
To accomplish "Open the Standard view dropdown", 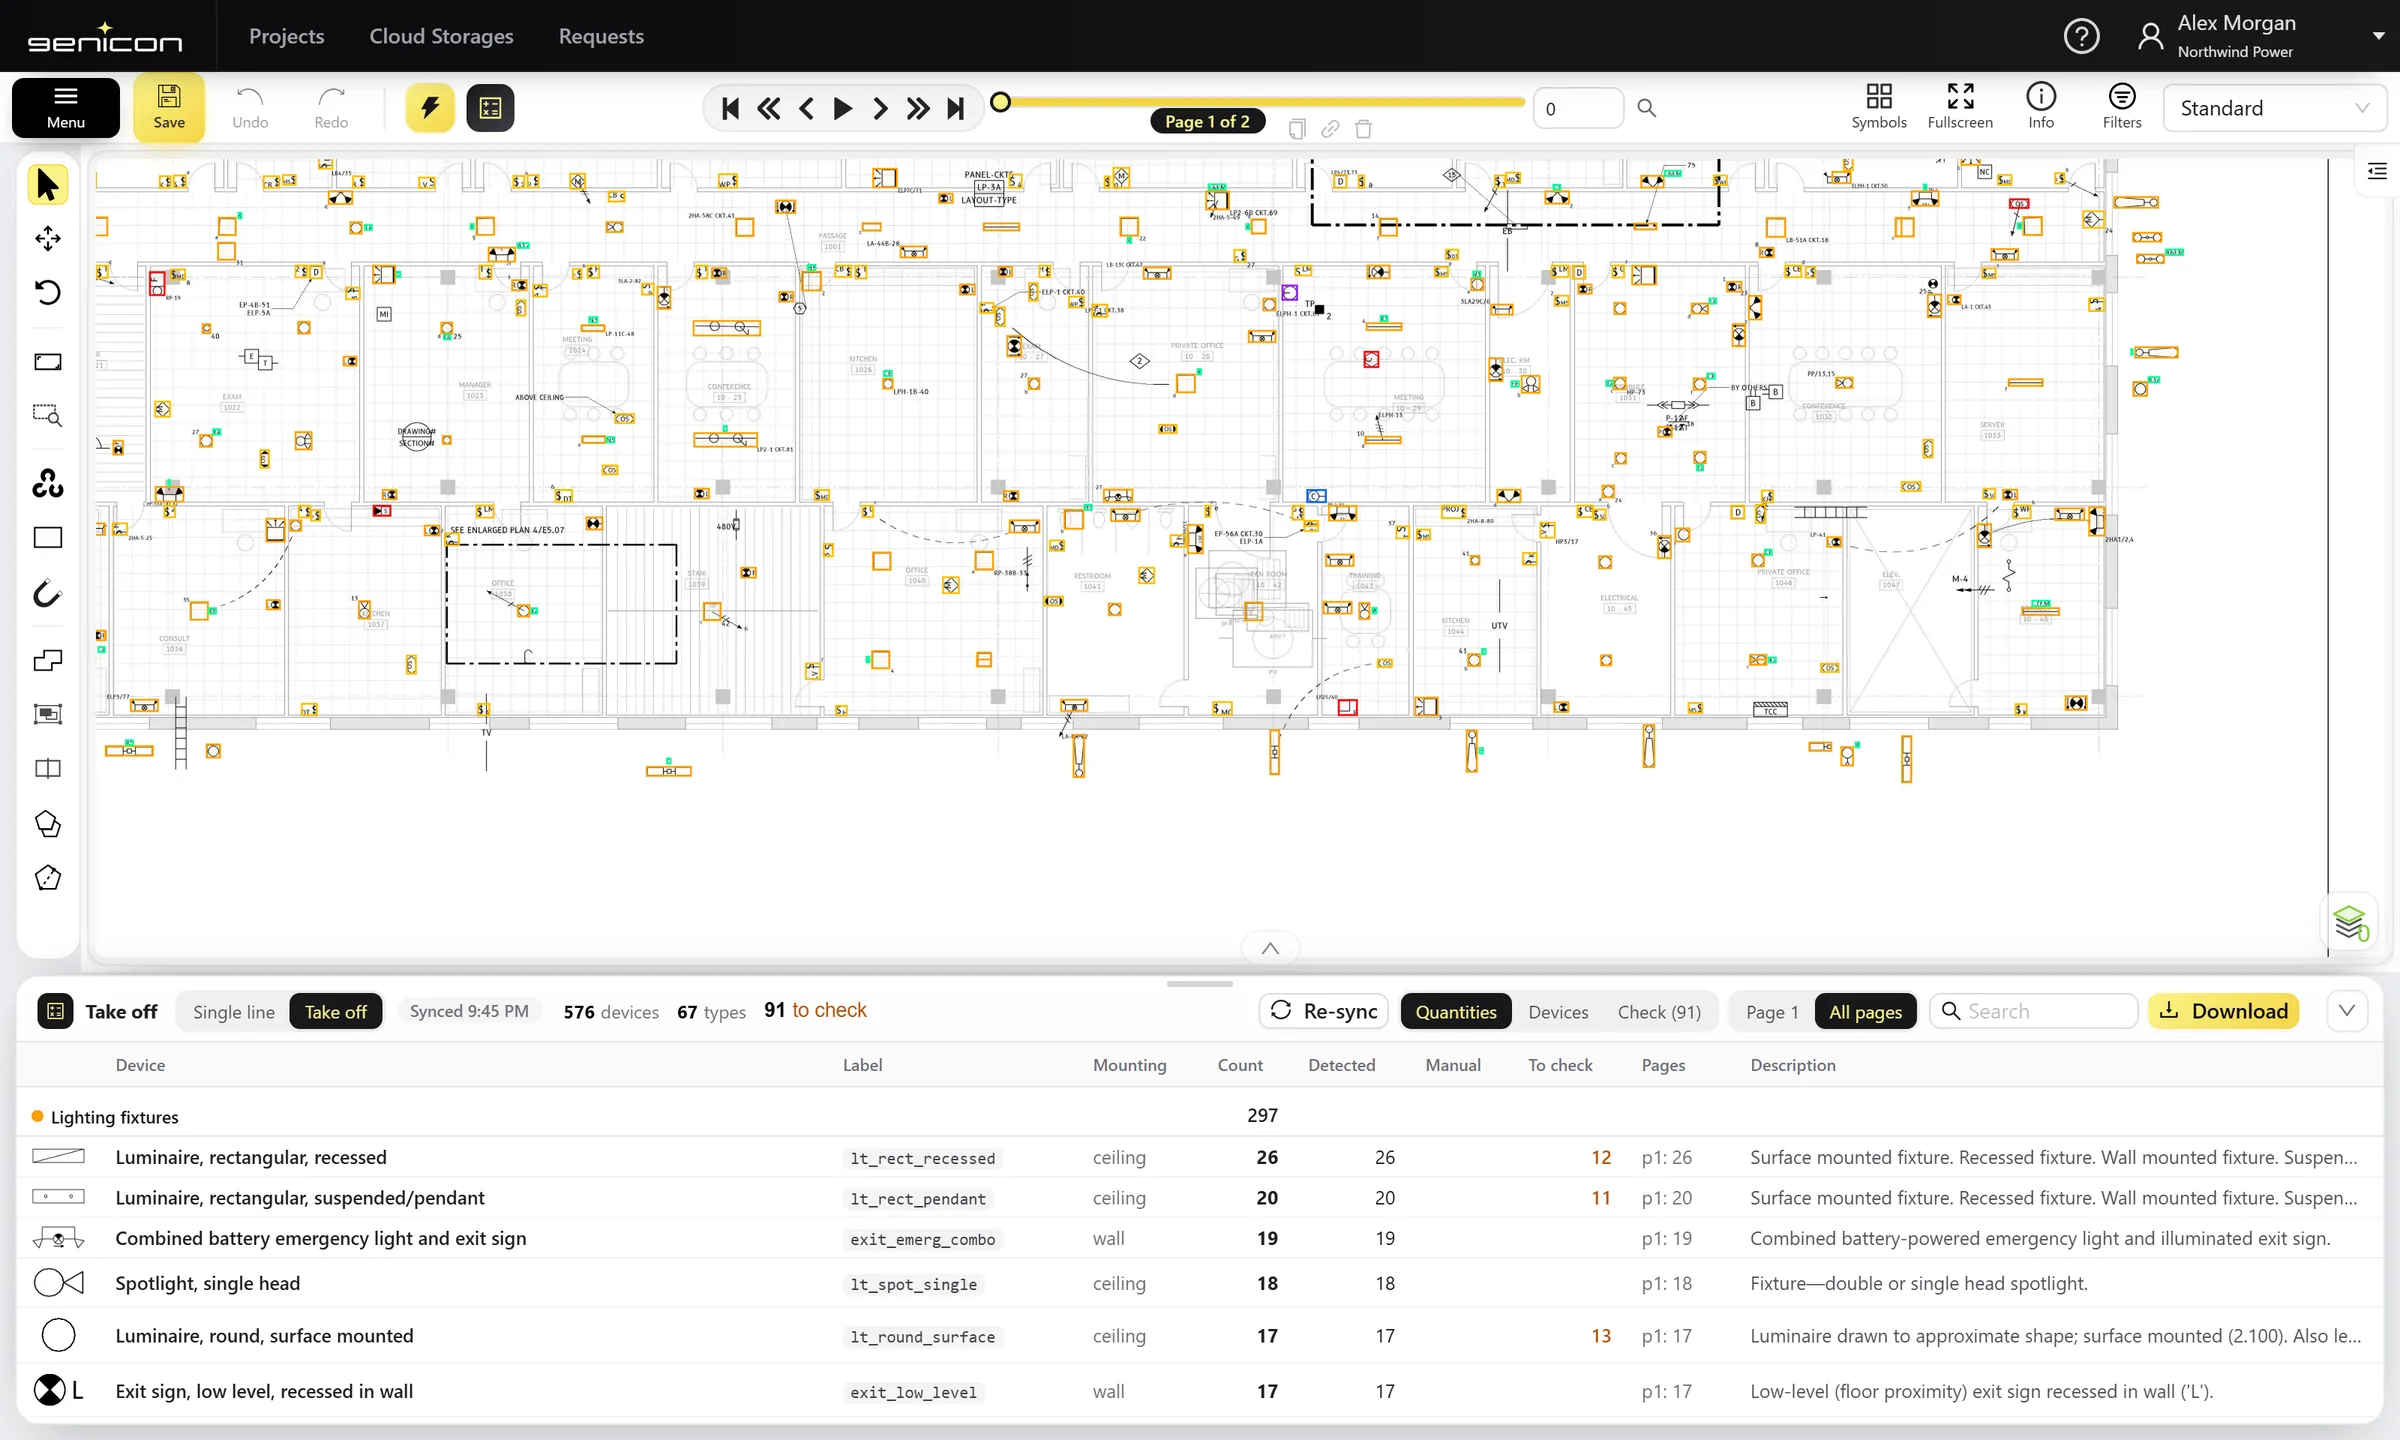I will point(2274,108).
